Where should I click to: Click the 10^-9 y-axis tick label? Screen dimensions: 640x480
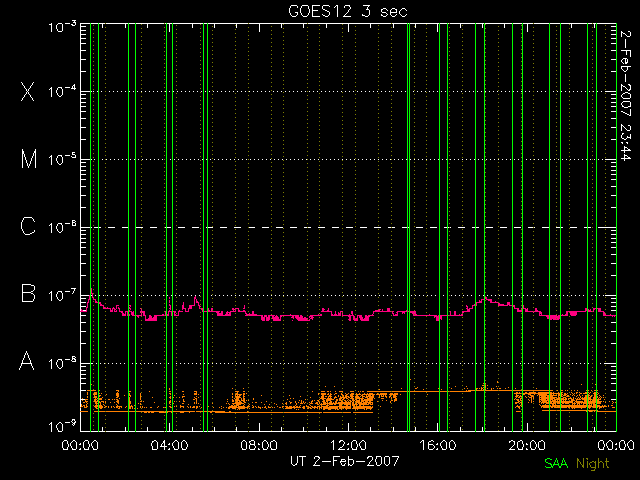tap(62, 427)
